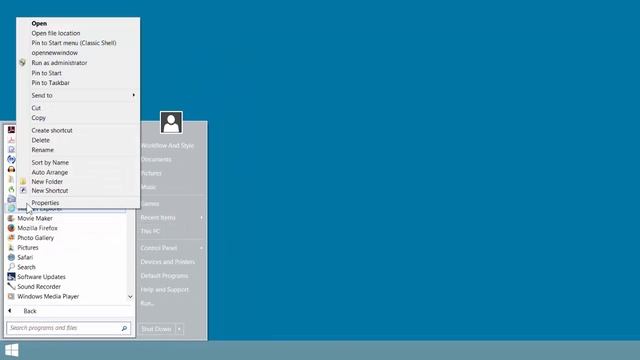This screenshot has height=360, width=640.
Task: Click the Shut Down button
Action: pos(157,329)
